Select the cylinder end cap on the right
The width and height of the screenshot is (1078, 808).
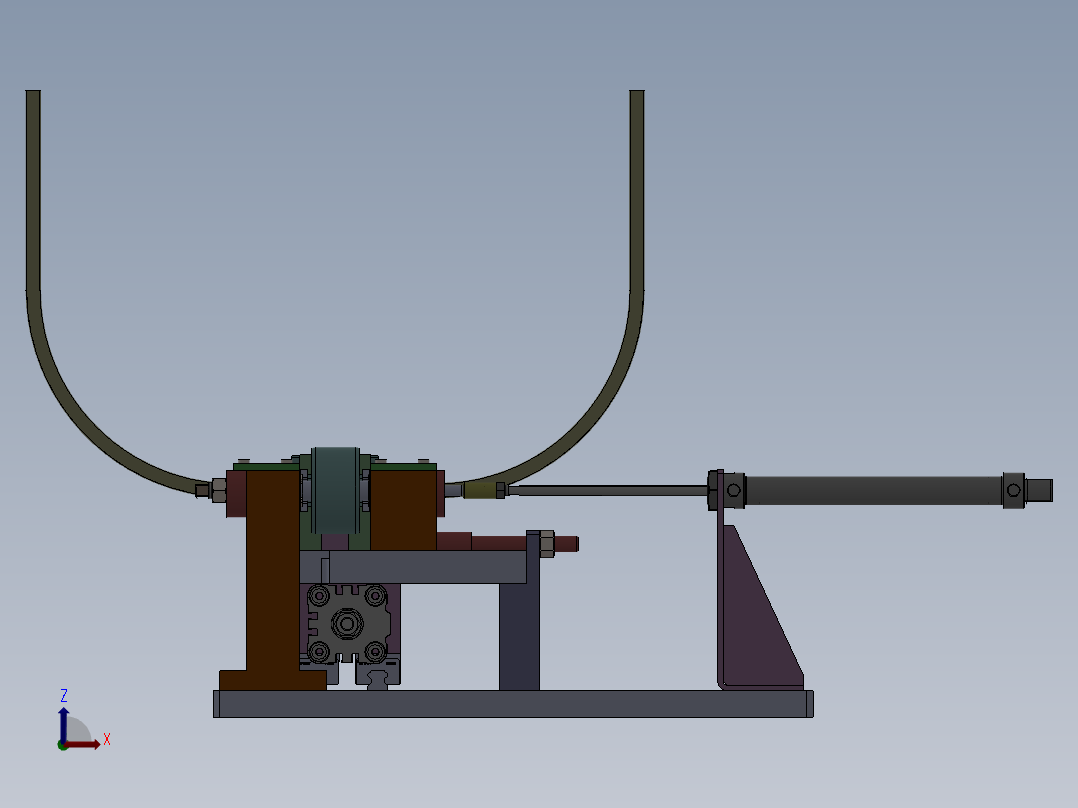1013,490
